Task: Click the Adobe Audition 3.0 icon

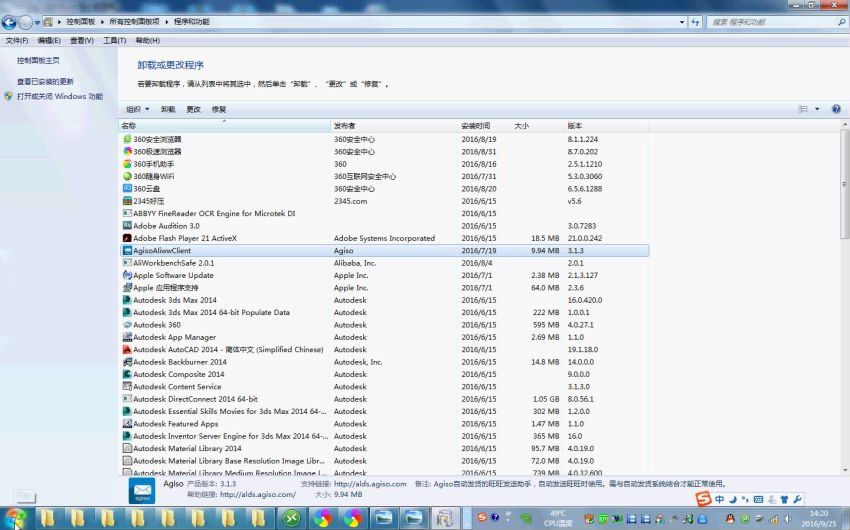Action: click(127, 226)
